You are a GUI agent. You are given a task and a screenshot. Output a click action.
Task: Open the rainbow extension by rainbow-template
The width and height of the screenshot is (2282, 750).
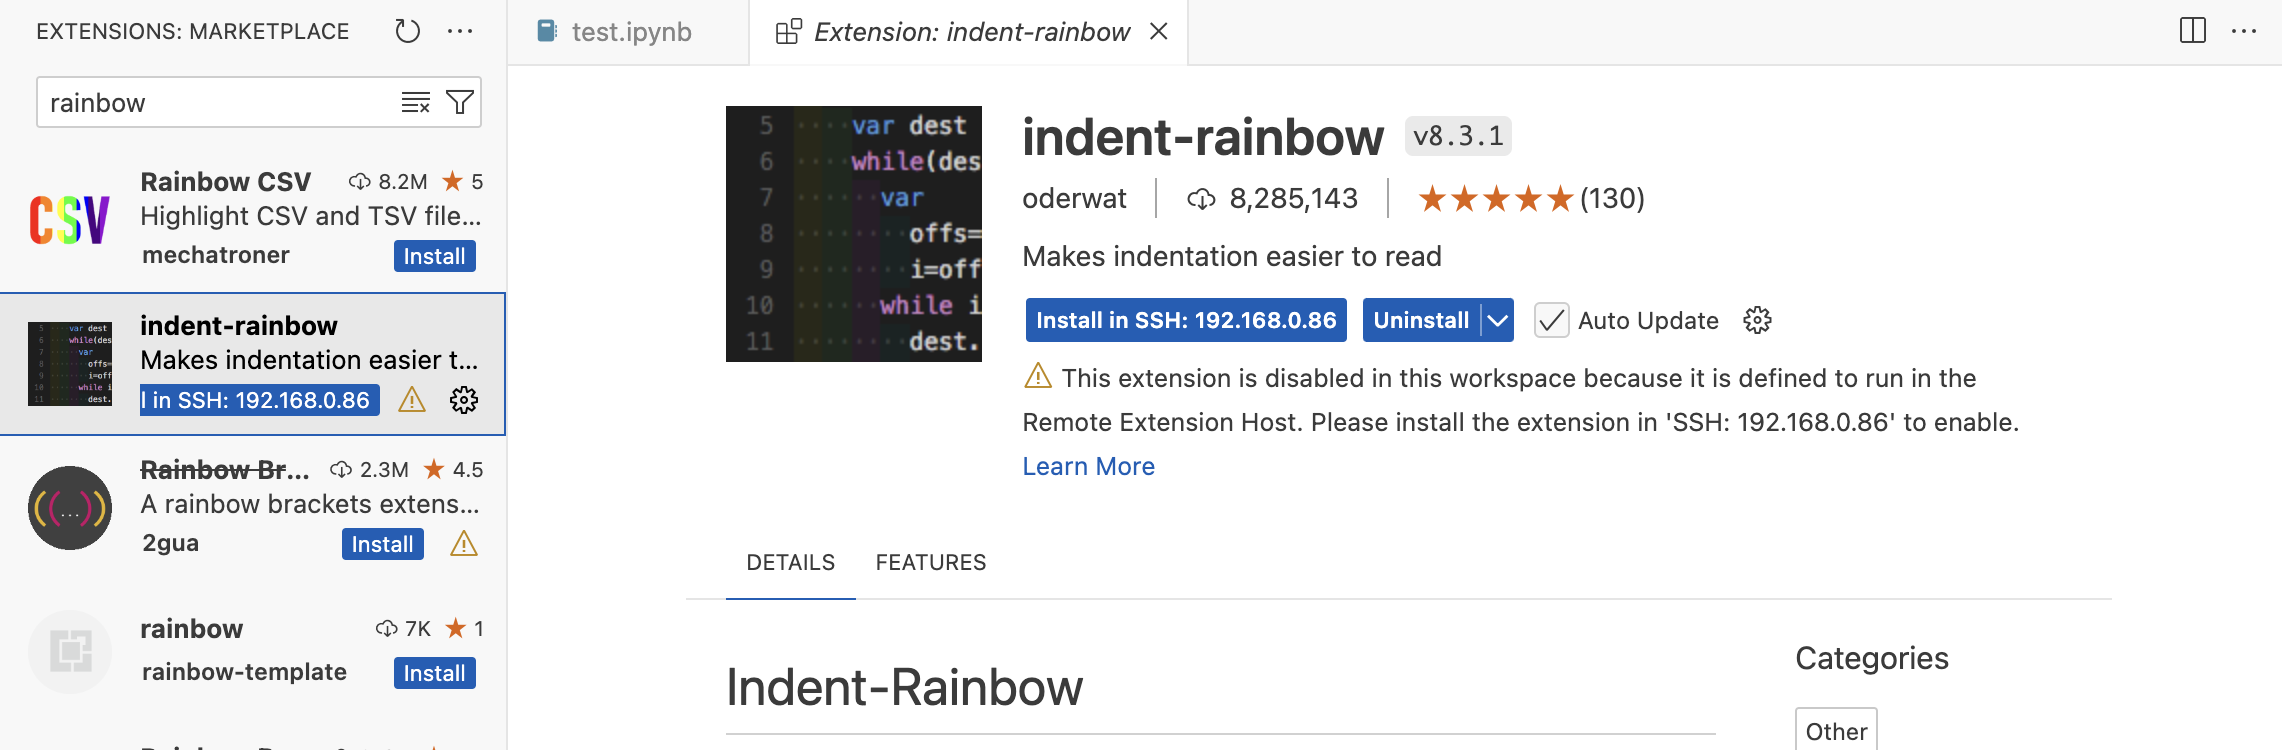pyautogui.click(x=191, y=629)
